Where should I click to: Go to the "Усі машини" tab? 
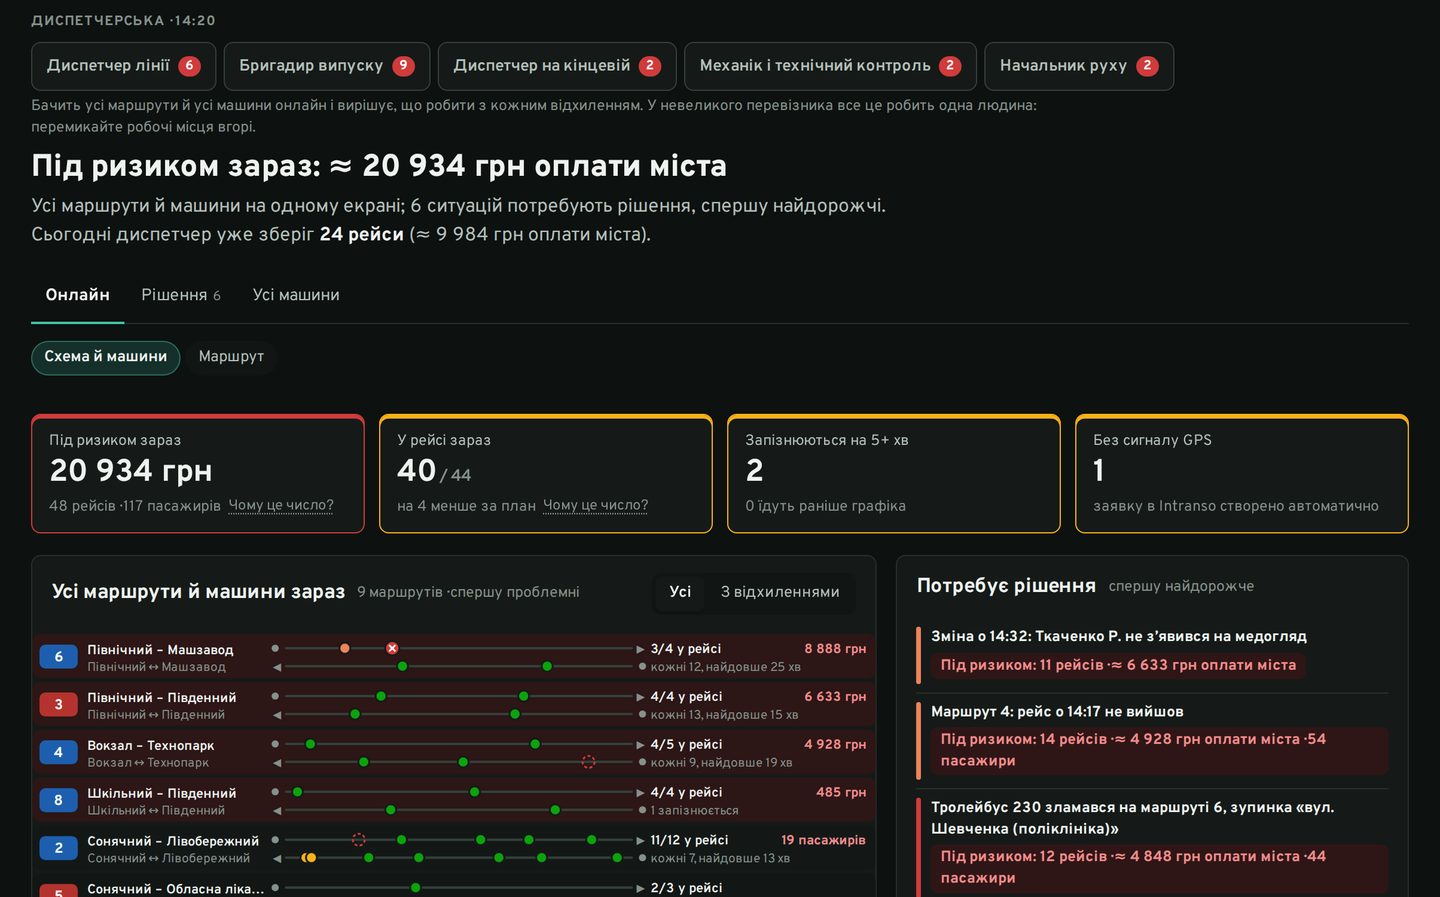coord(296,295)
